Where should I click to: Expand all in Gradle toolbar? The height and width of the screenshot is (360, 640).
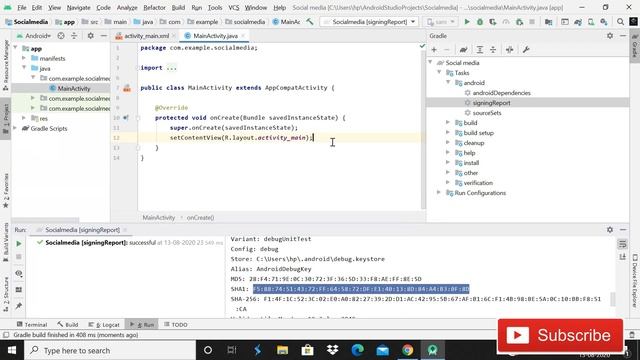coord(480,50)
